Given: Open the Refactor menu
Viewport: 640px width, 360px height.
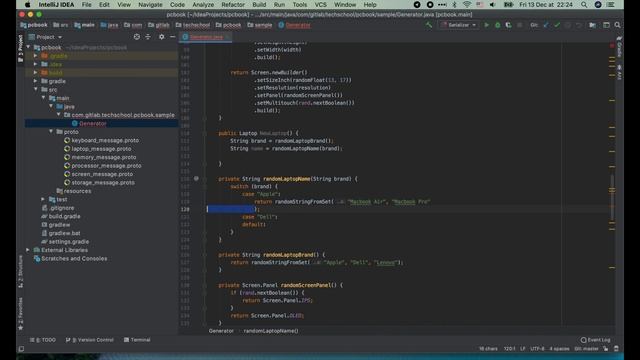Looking at the screenshot, I should [233, 5].
